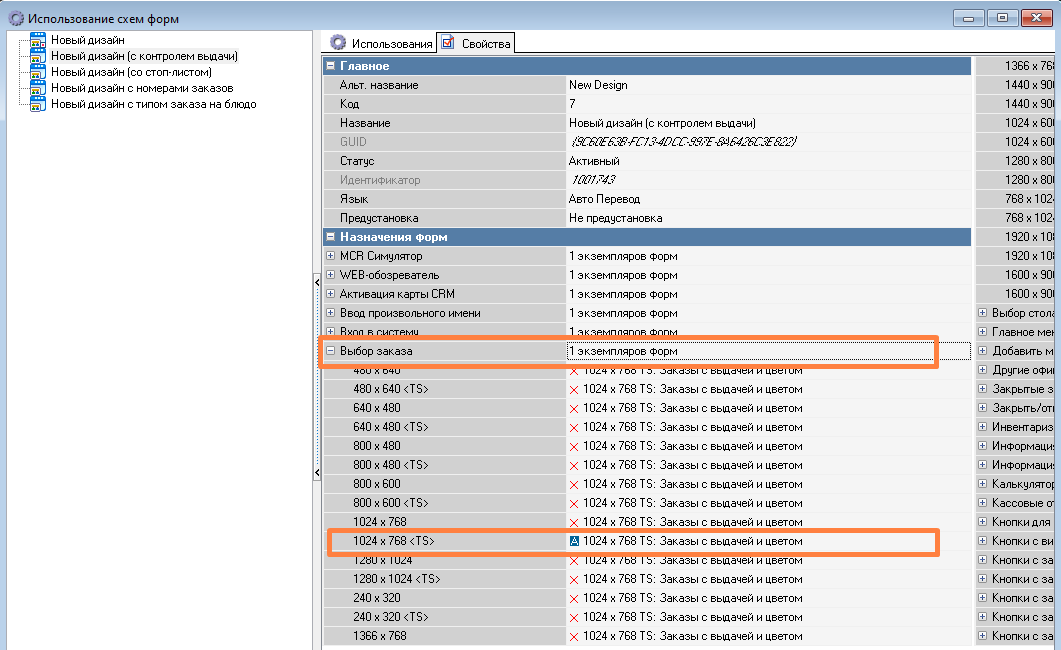Screen dimensions: 1061x650
Task: Click the upper splitter arrow to hide left panel
Action: click(317, 285)
